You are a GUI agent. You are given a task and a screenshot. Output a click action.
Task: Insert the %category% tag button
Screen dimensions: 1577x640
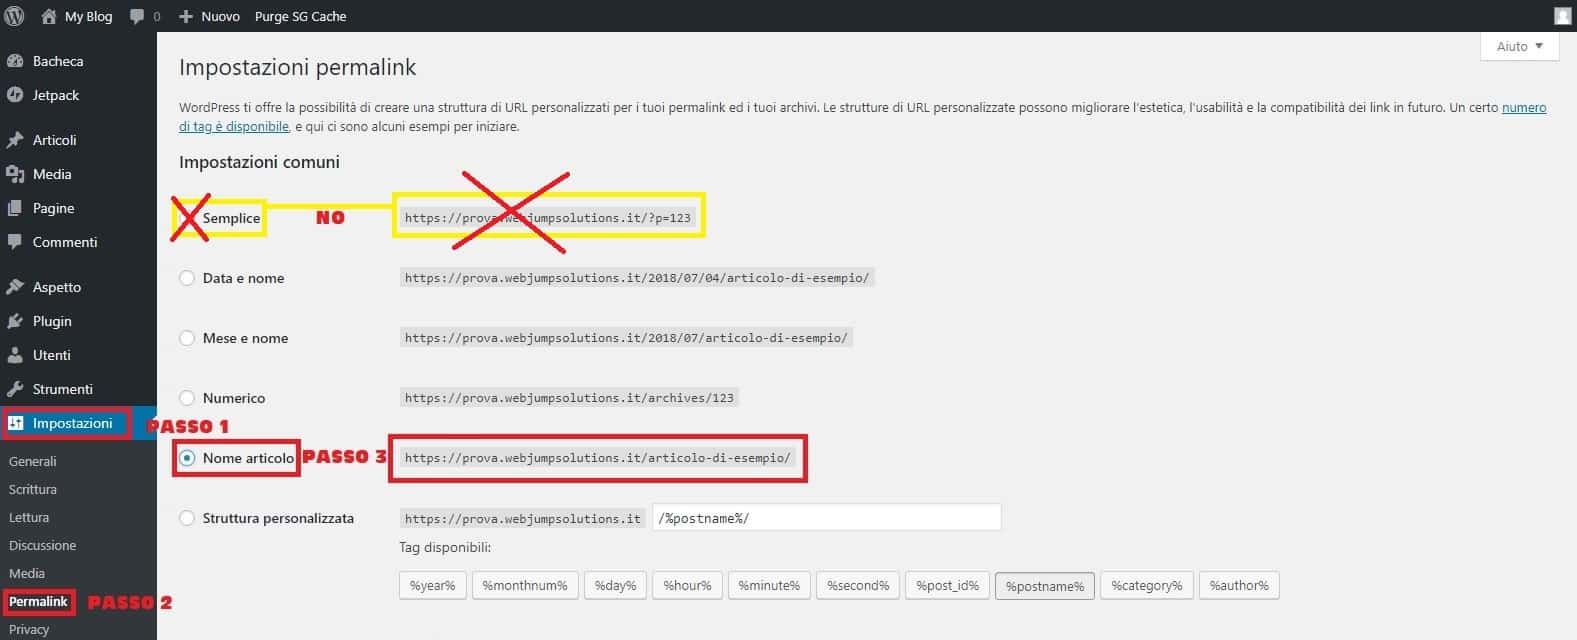tap(1147, 585)
